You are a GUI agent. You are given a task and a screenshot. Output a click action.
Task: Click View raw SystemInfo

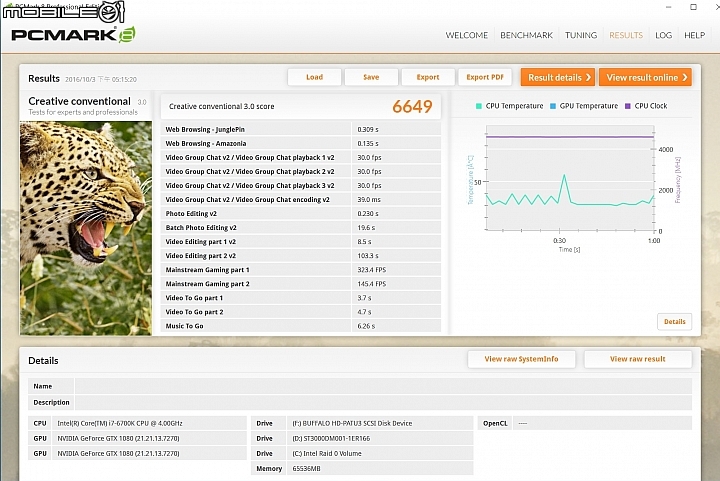tap(521, 359)
